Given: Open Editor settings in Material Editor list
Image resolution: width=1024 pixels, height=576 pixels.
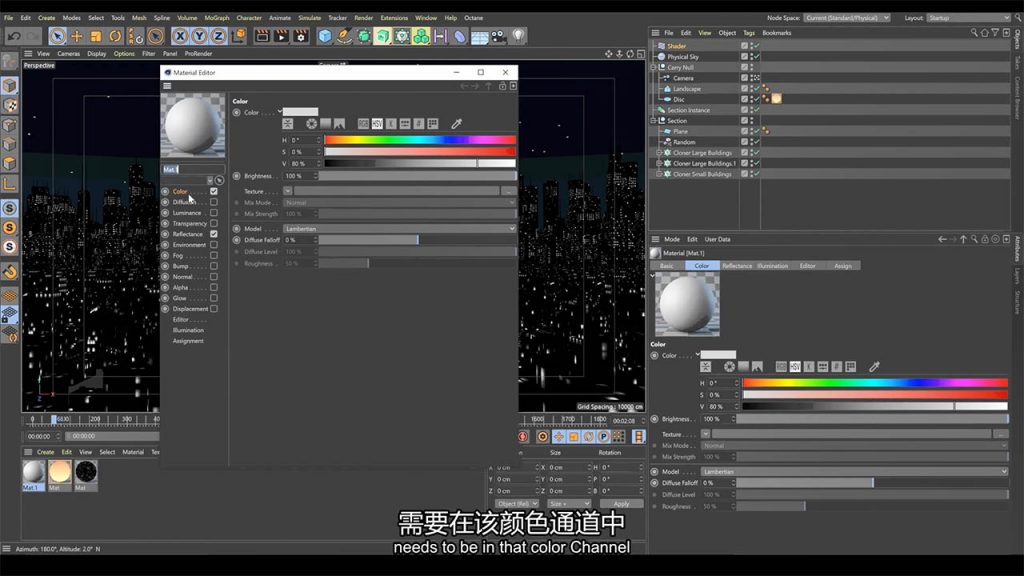Looking at the screenshot, I should click(x=181, y=319).
